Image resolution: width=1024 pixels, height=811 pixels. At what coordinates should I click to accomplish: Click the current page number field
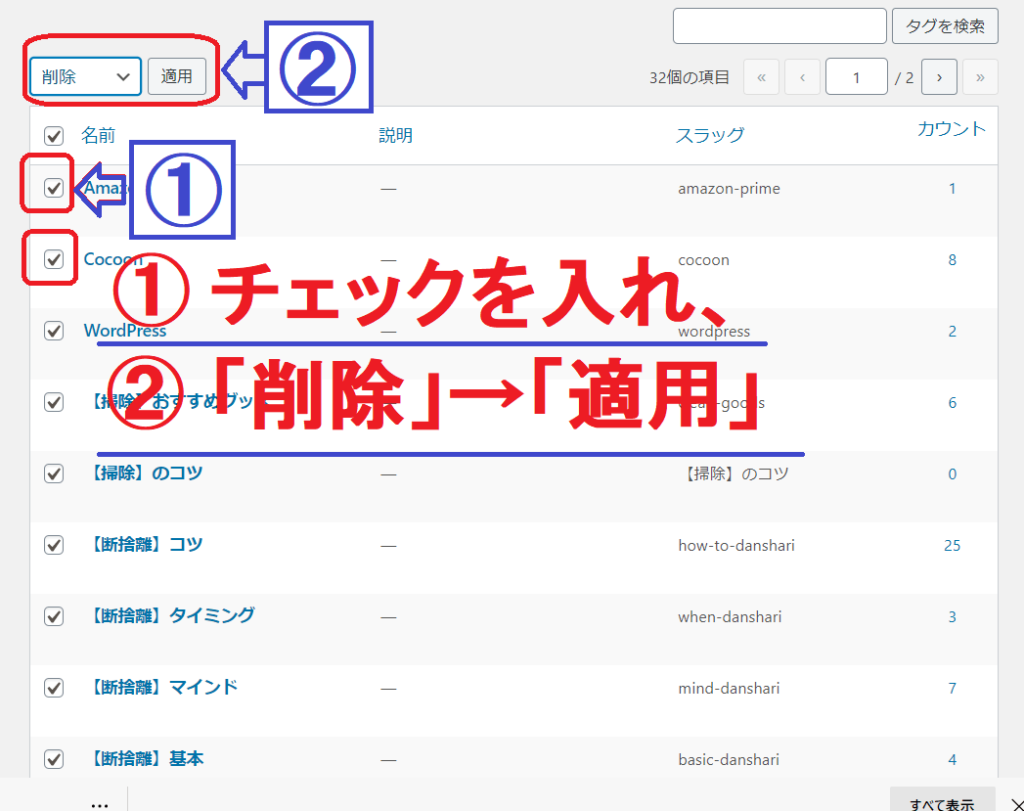[x=856, y=77]
